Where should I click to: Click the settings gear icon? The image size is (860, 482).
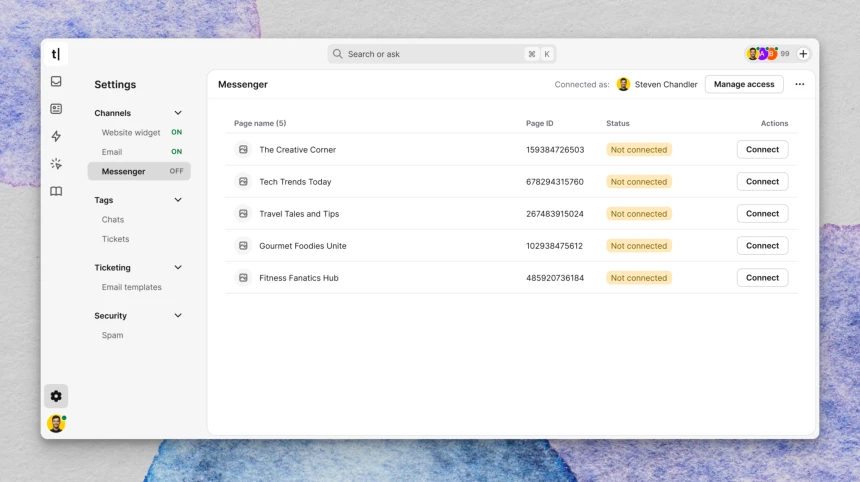pos(56,396)
